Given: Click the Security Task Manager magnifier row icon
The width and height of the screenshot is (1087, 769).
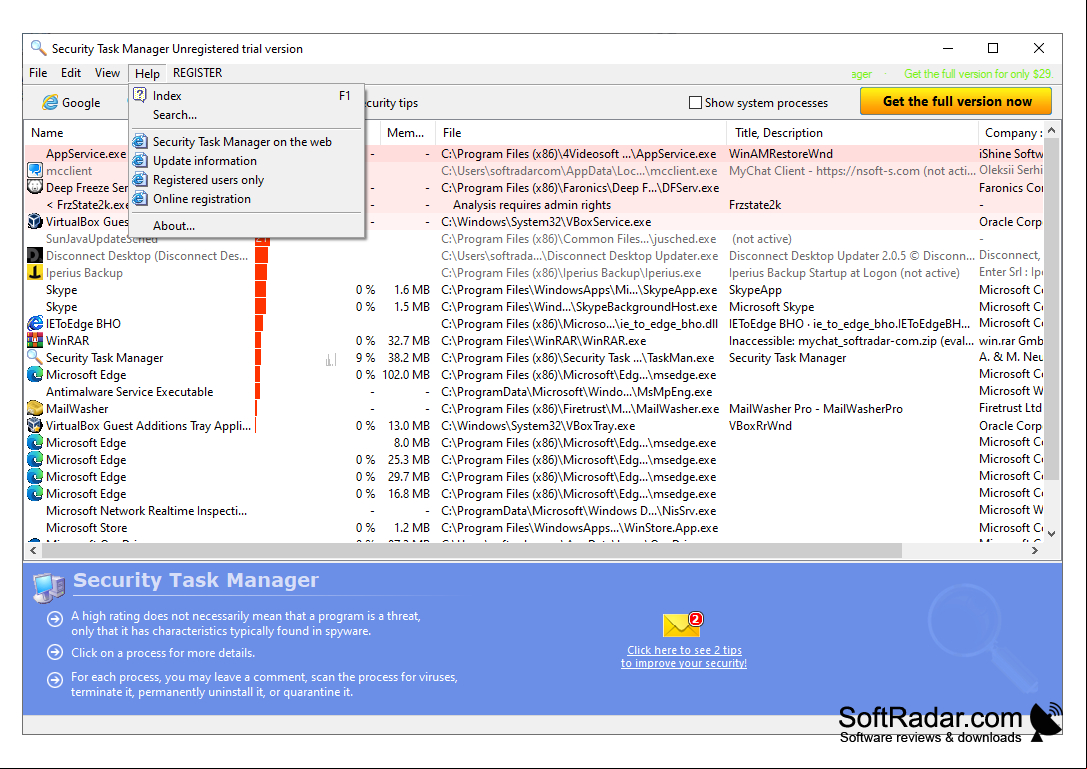Looking at the screenshot, I should tap(35, 357).
